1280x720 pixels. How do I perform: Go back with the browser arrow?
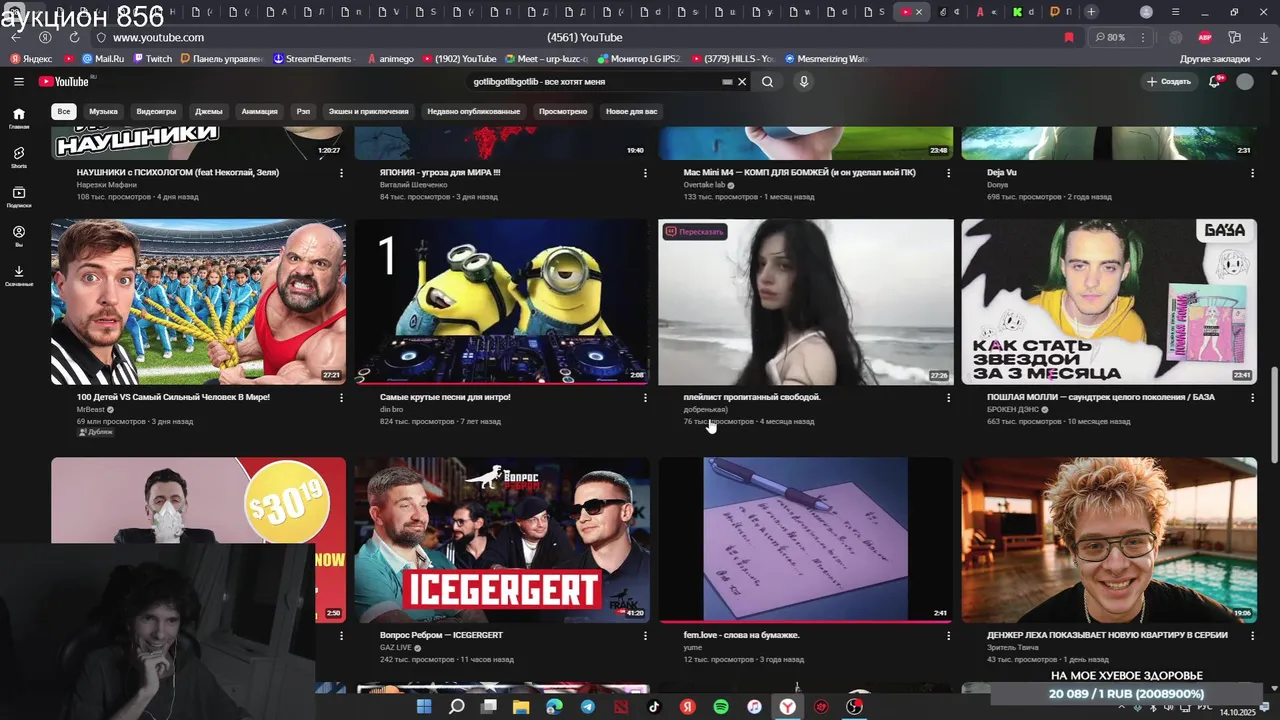pos(15,37)
